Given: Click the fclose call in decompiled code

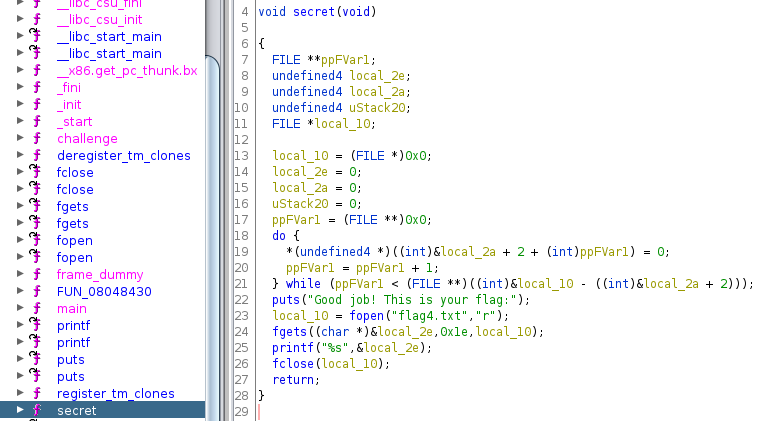Looking at the screenshot, I should (x=293, y=364).
